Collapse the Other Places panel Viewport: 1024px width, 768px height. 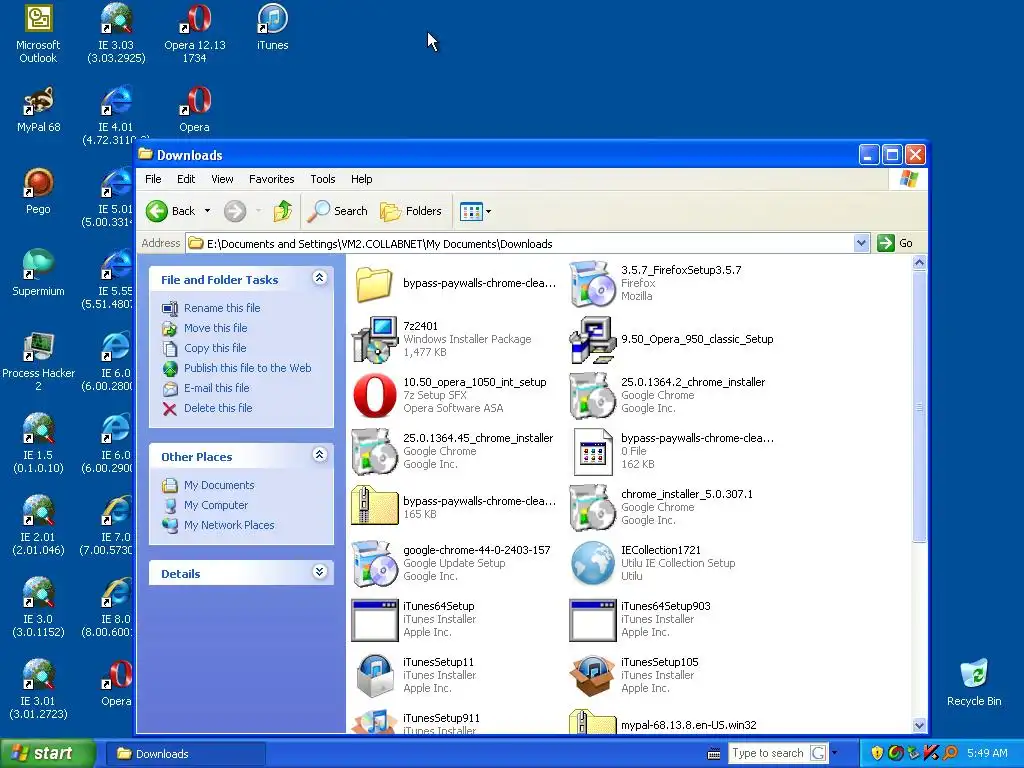click(x=319, y=455)
